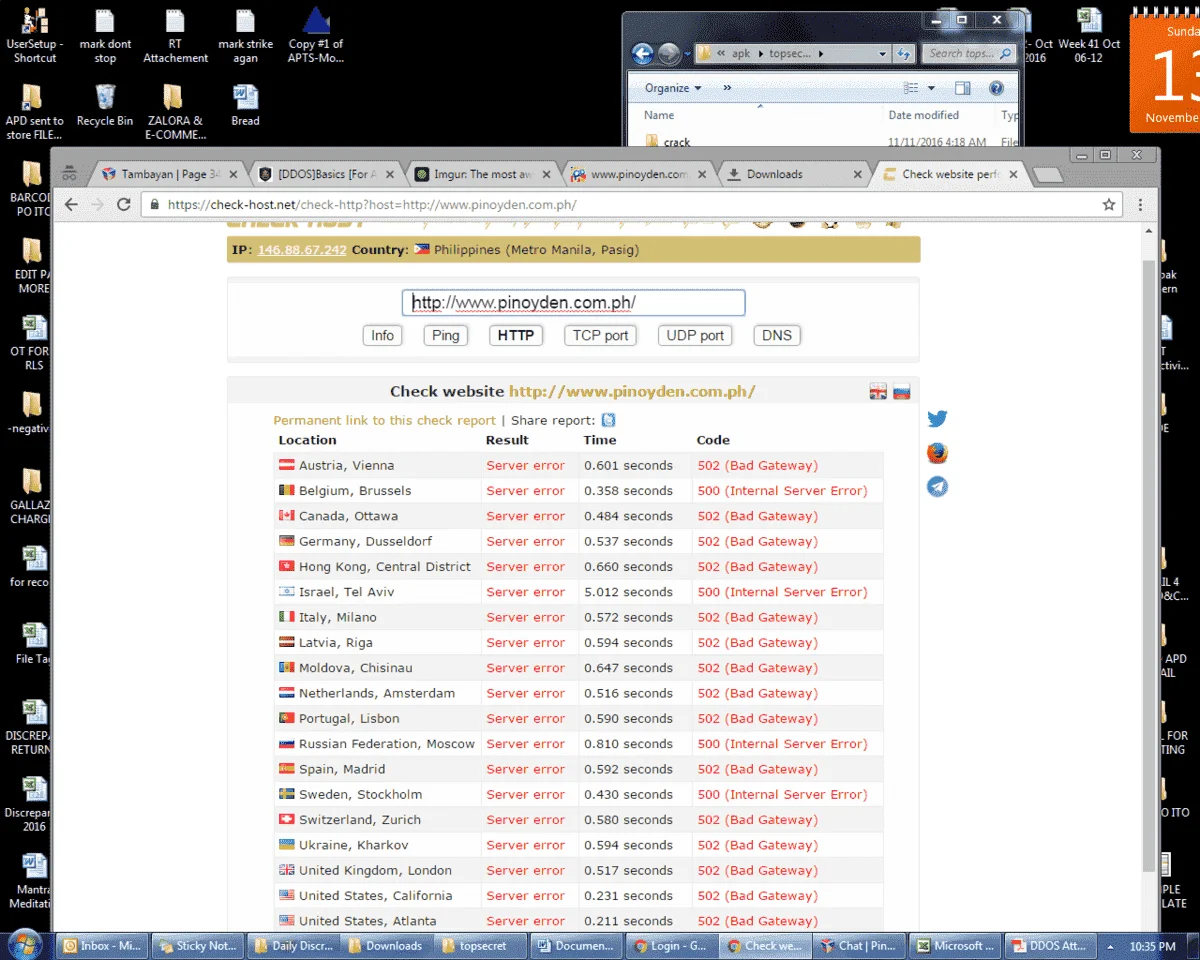Image resolution: width=1200 pixels, height=960 pixels.
Task: Select the crack folder in Explorer
Action: pyautogui.click(x=677, y=142)
